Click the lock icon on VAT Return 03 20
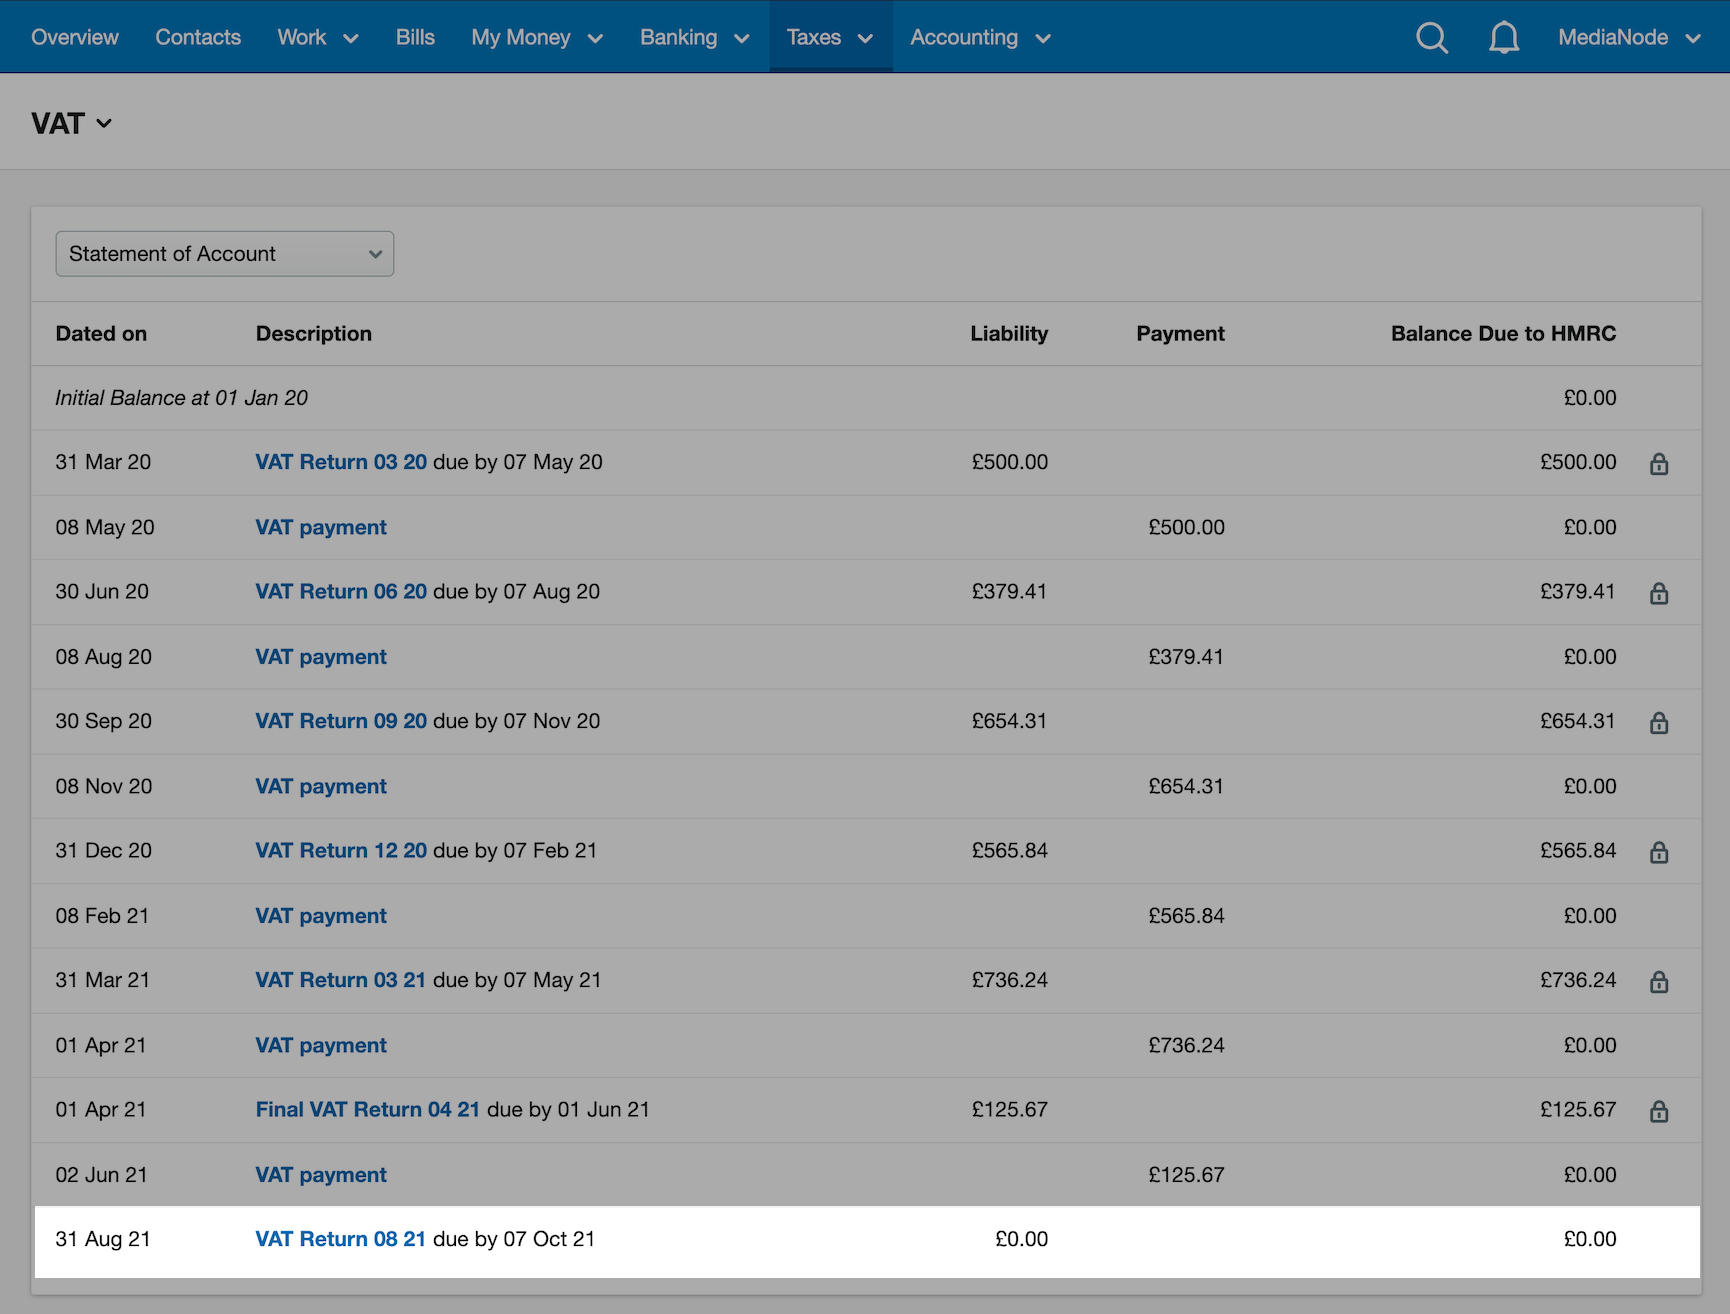Image resolution: width=1730 pixels, height=1314 pixels. click(1659, 463)
